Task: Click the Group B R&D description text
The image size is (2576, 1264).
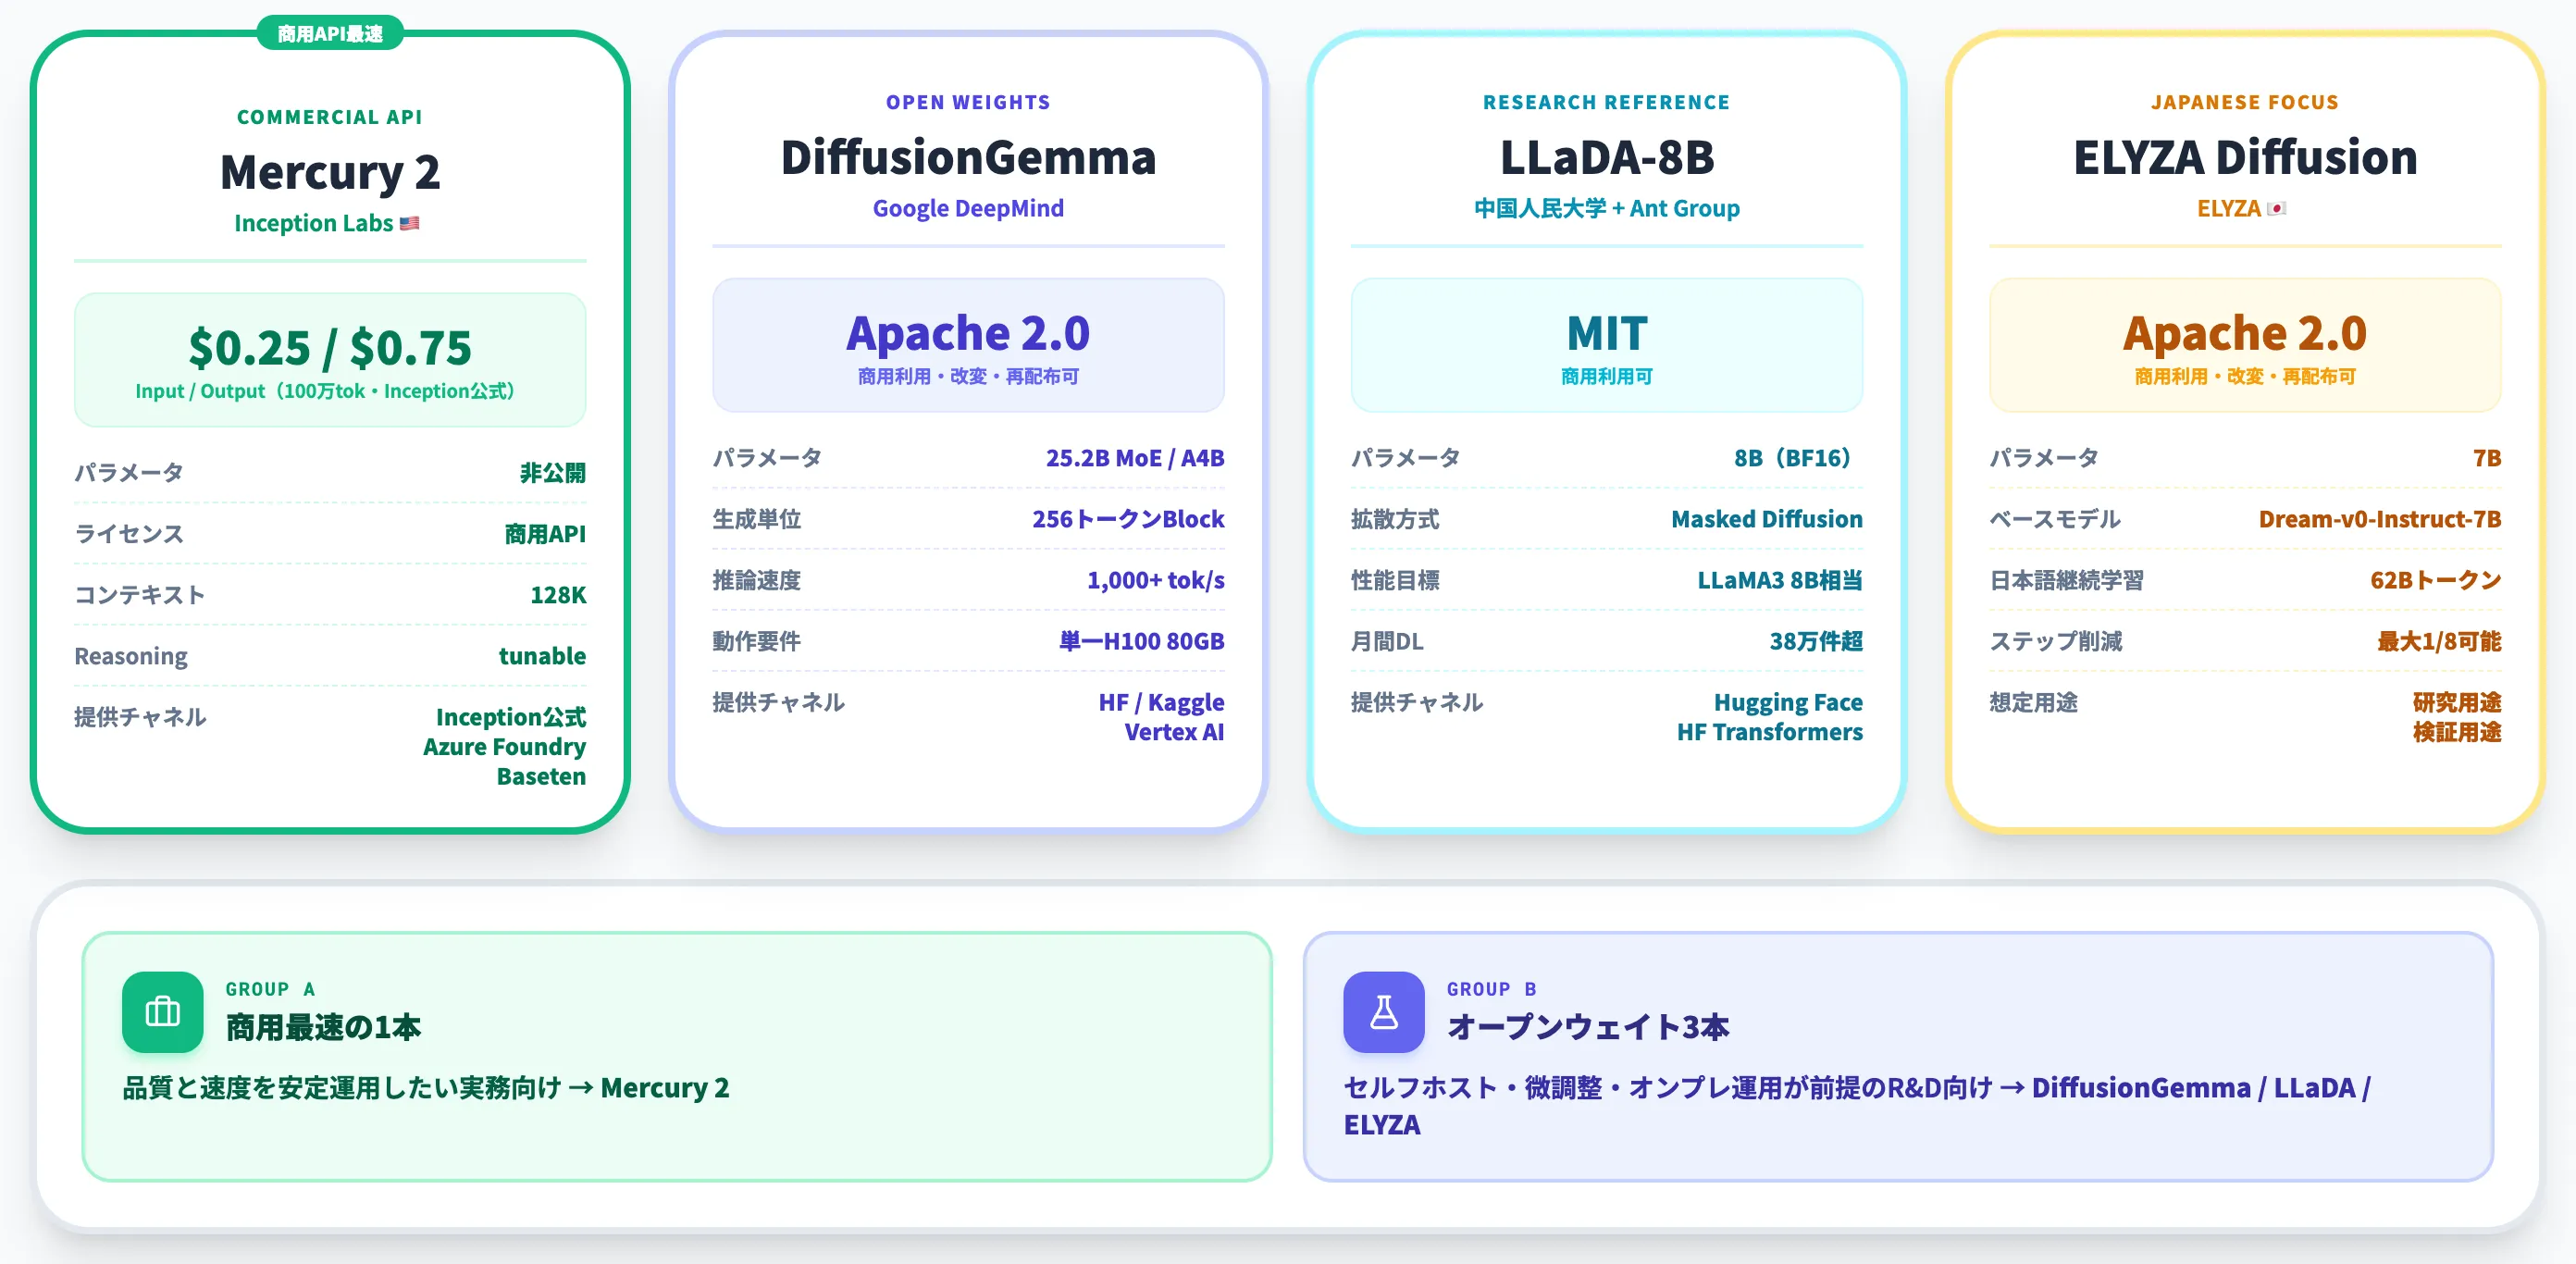Action: 1857,1106
